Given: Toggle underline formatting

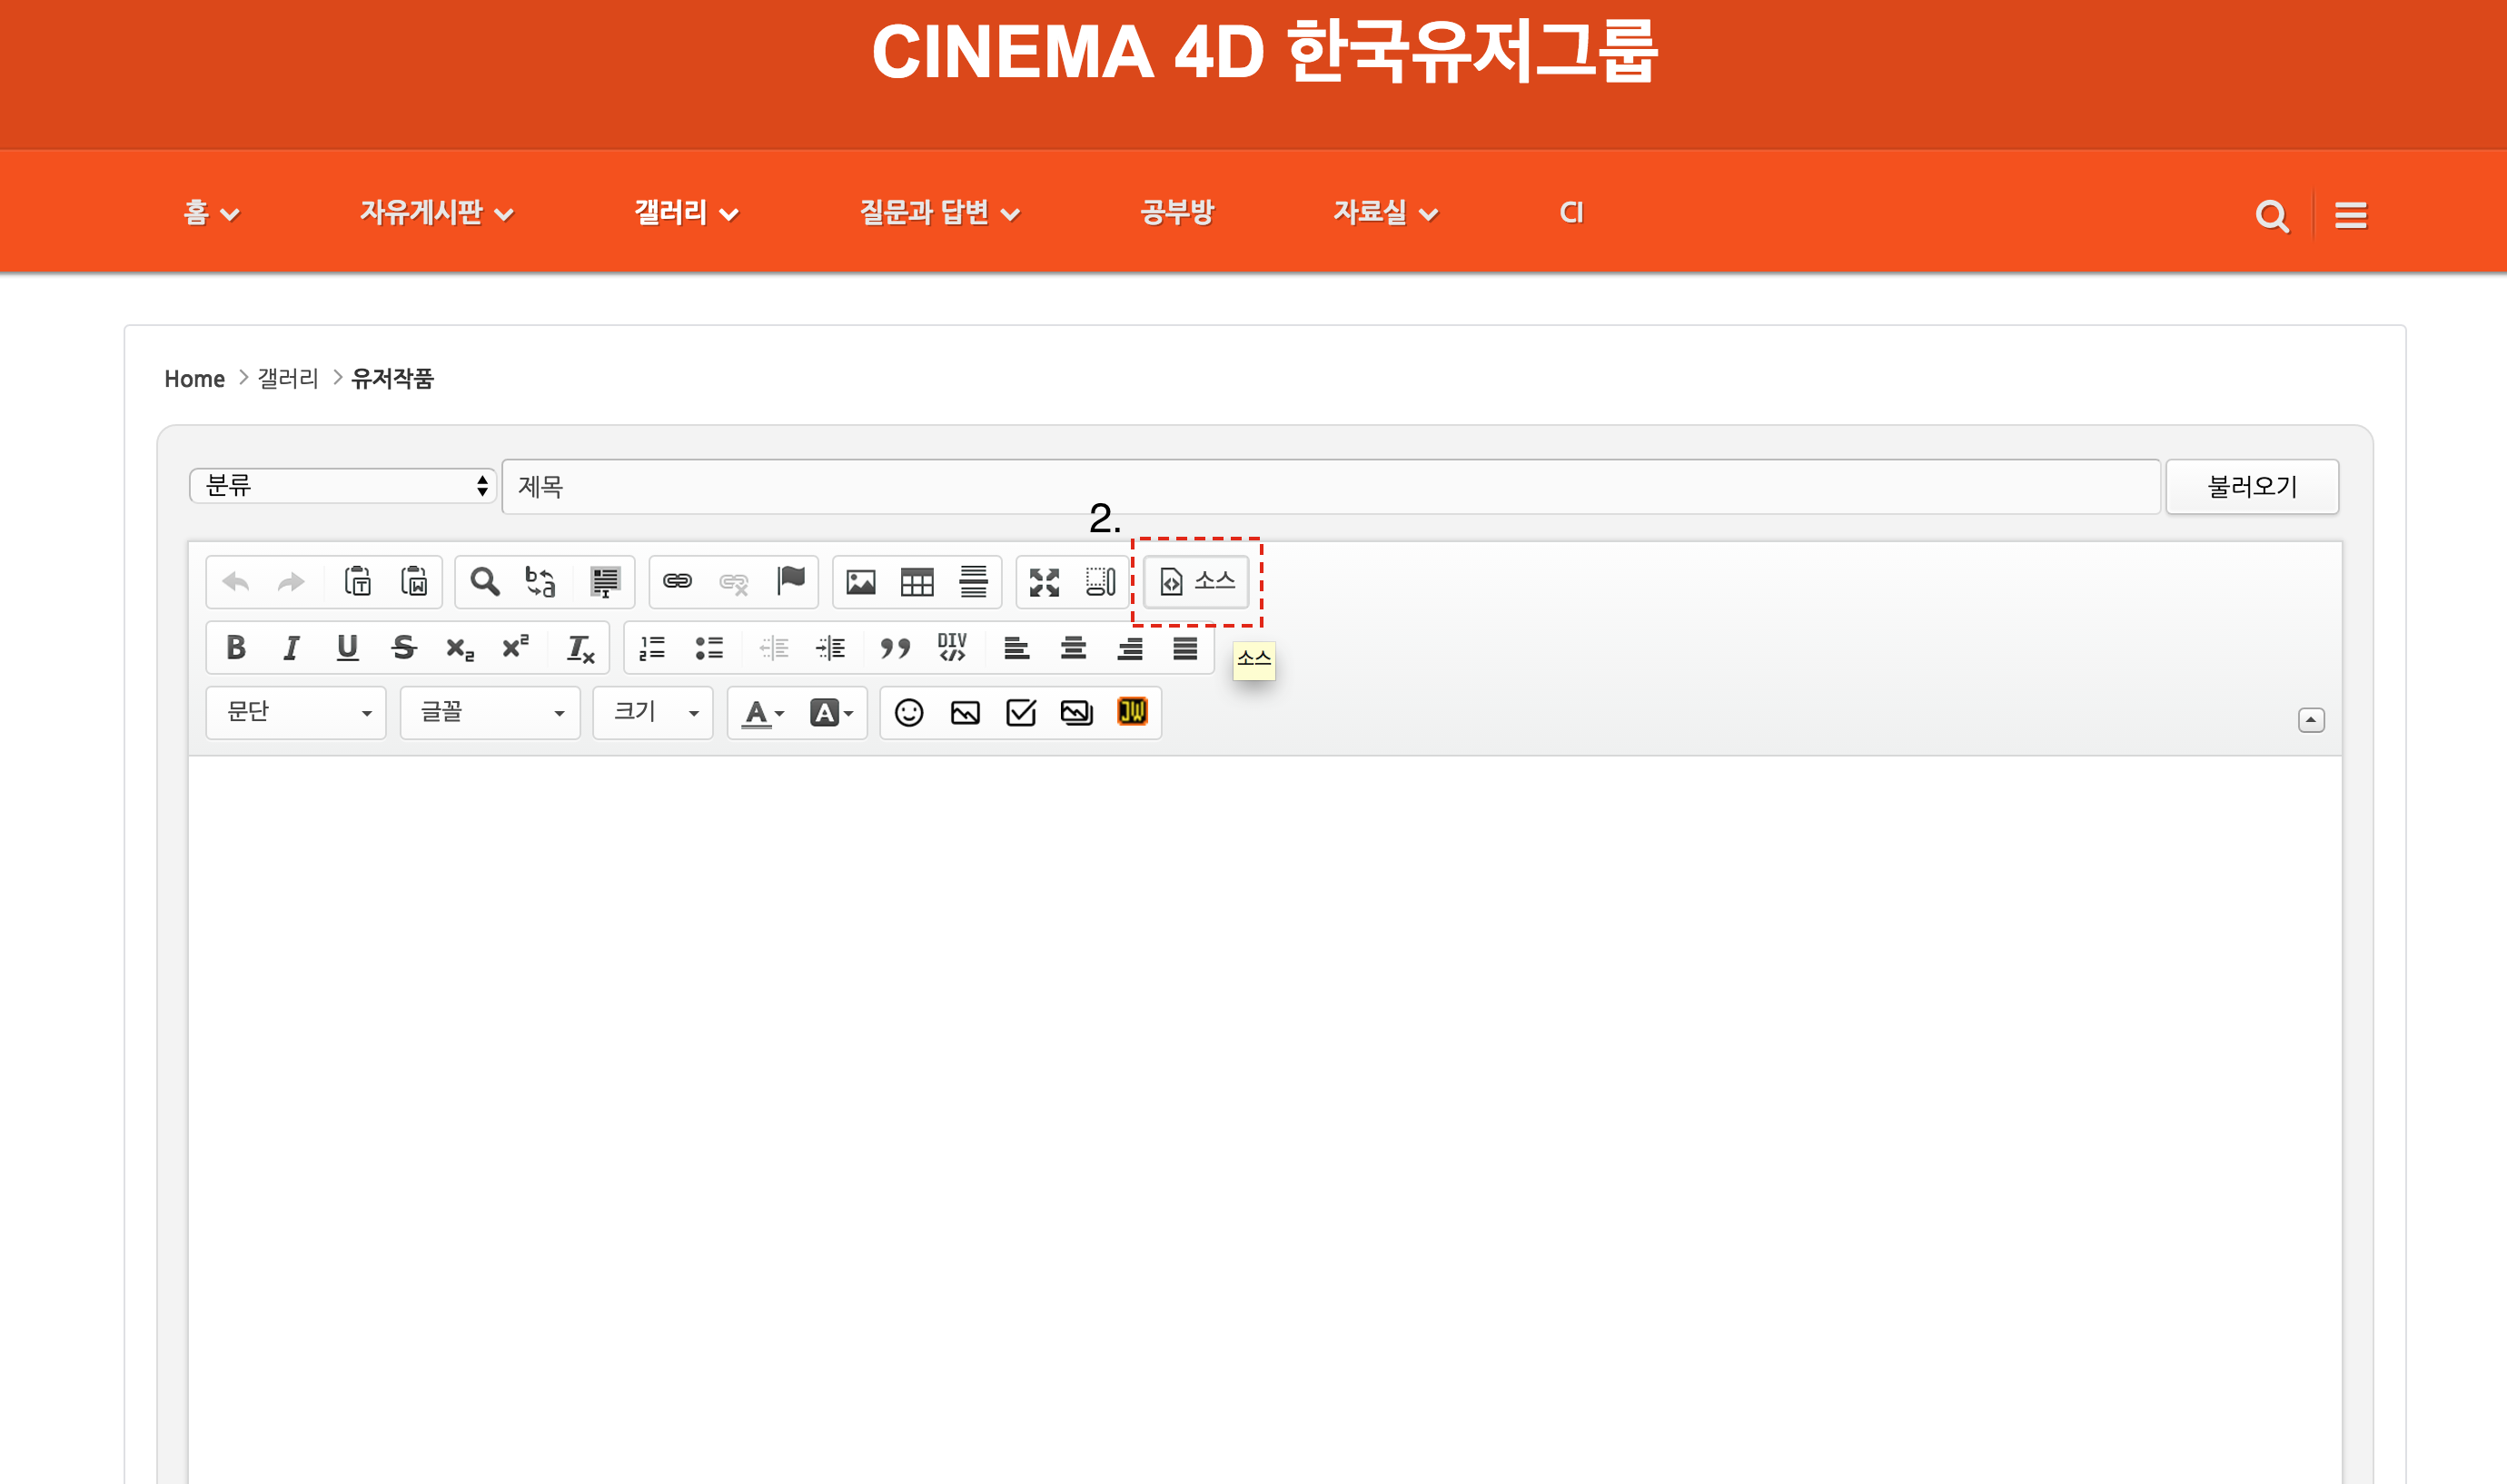Looking at the screenshot, I should point(347,648).
